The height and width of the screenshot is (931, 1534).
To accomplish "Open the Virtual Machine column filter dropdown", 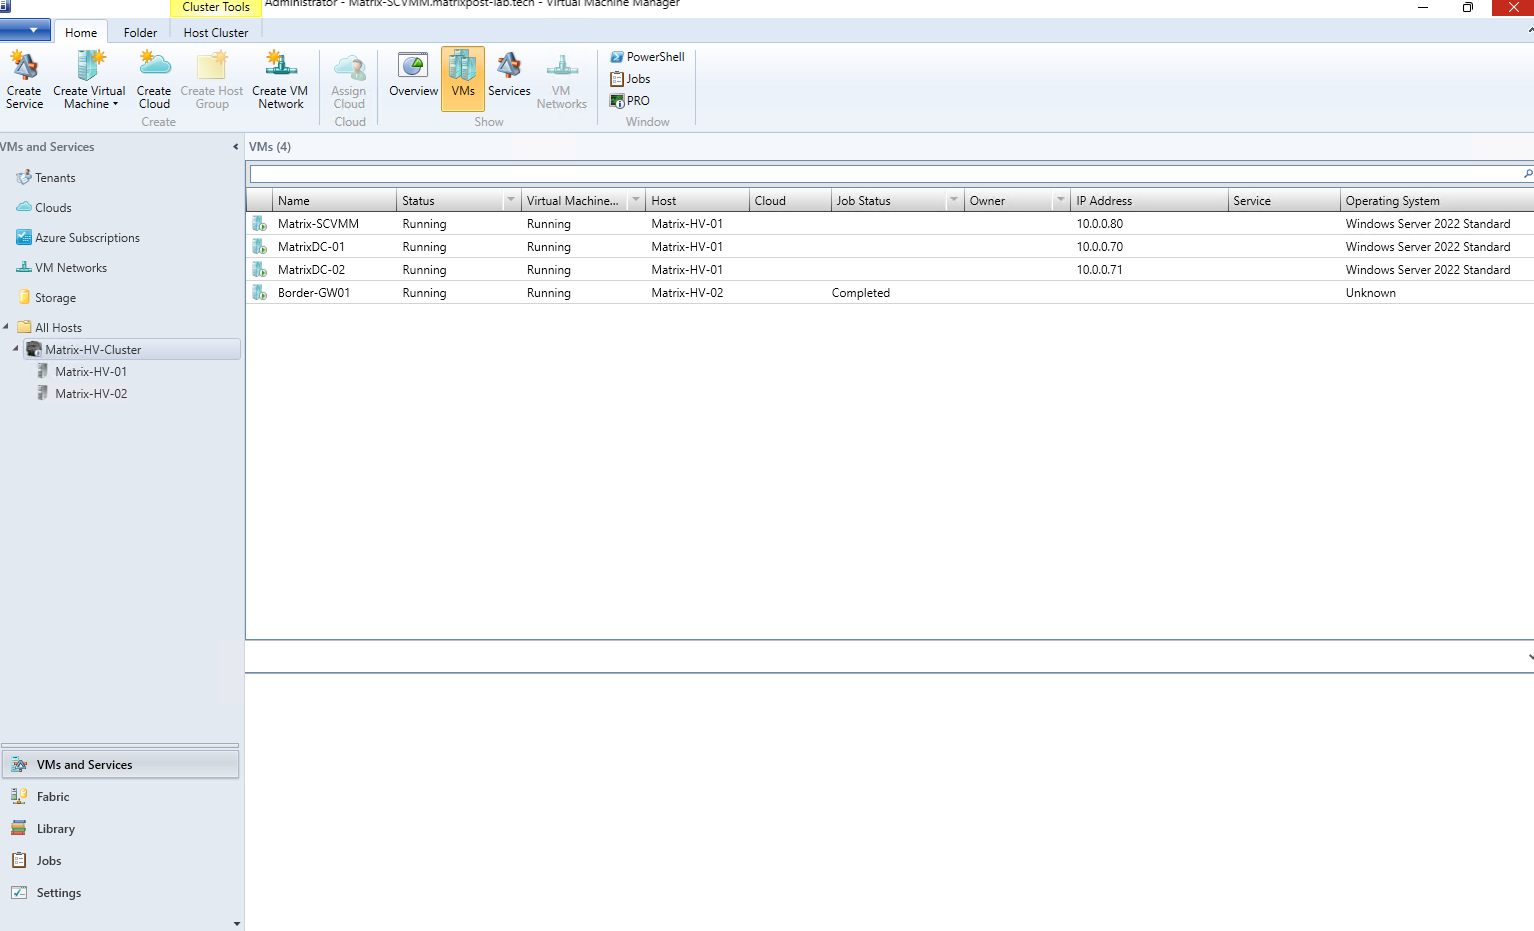I will pos(635,201).
